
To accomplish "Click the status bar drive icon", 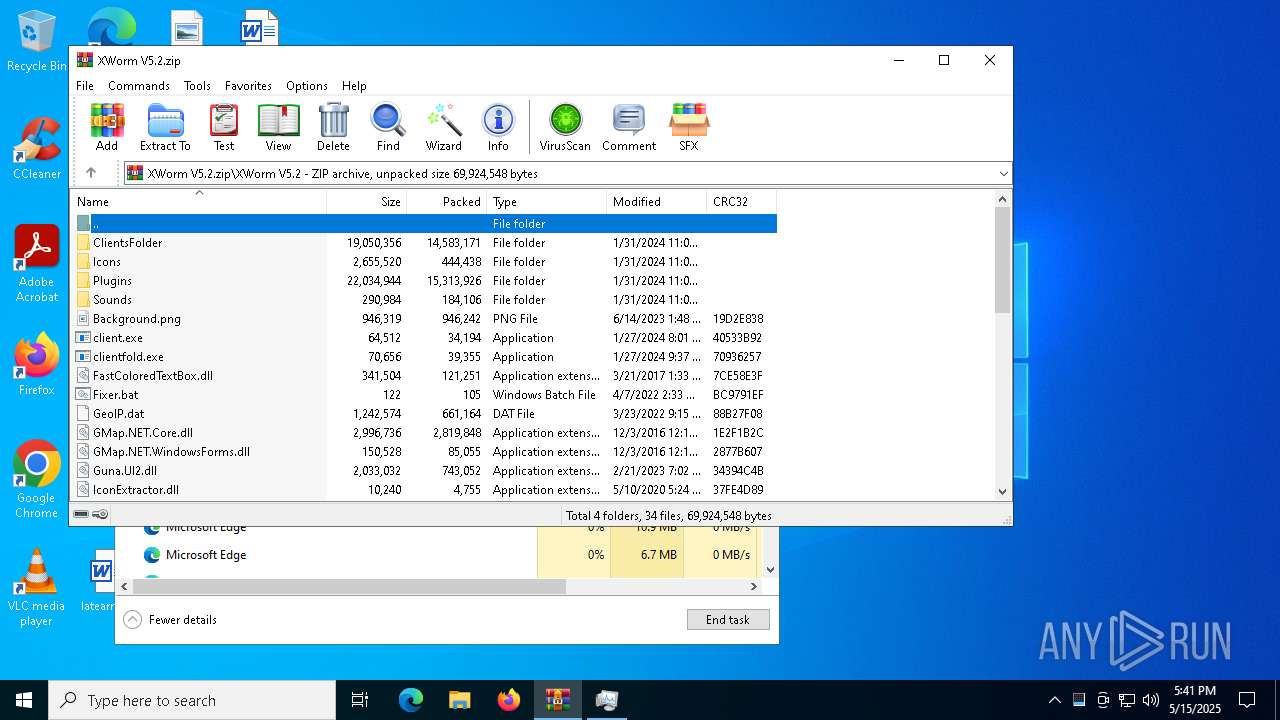I will [x=82, y=514].
